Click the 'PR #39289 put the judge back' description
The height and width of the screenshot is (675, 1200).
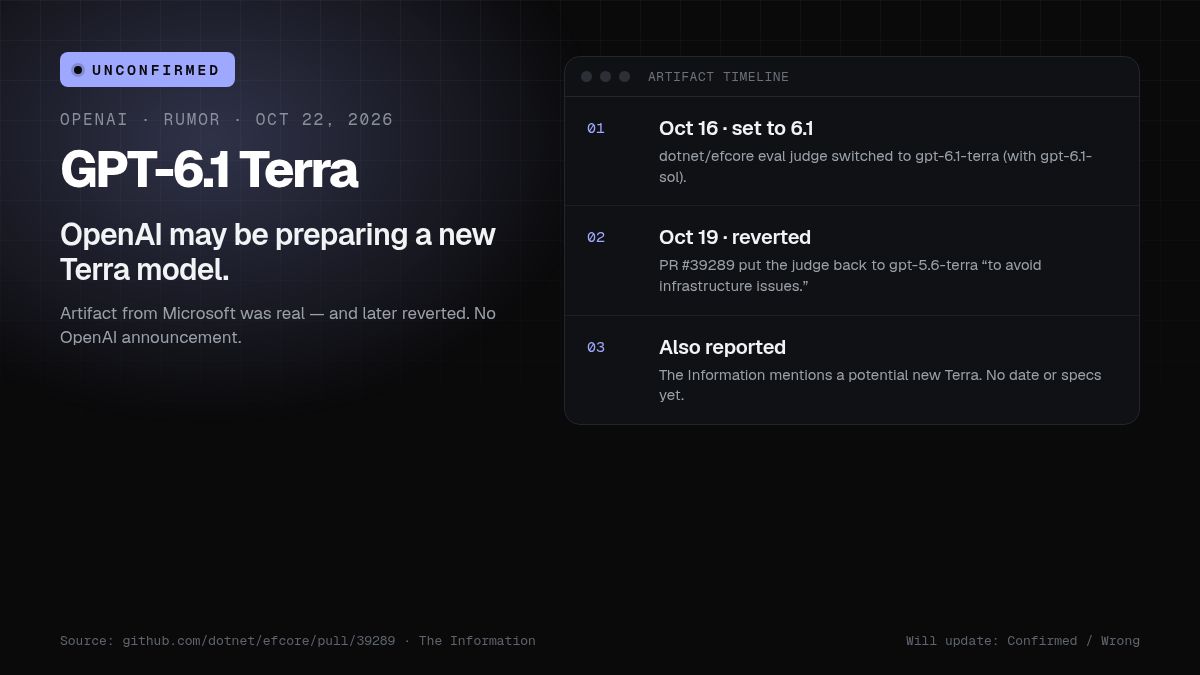(x=850, y=275)
